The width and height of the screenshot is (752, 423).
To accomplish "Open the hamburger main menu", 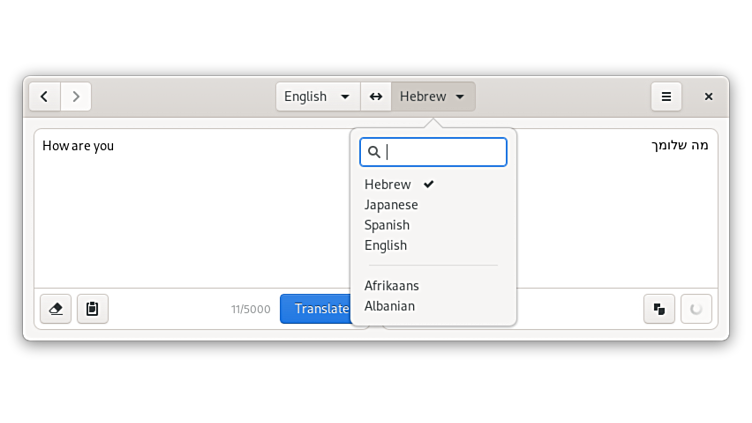I will [x=666, y=97].
